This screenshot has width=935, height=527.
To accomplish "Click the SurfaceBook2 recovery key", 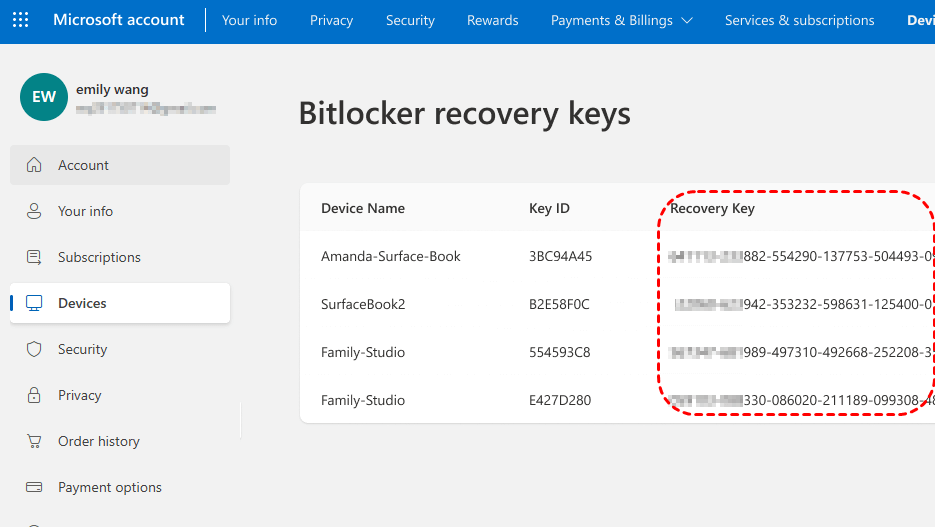I will pyautogui.click(x=804, y=304).
